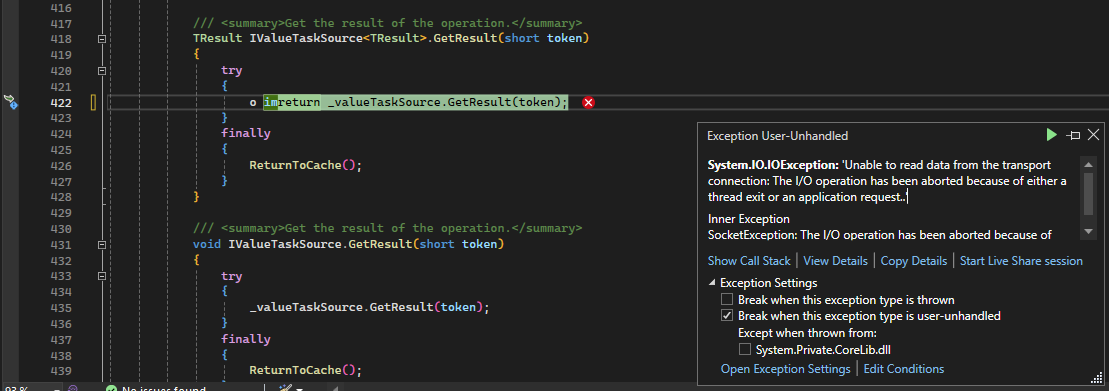Click the Edit Conditions link
The width and height of the screenshot is (1109, 391).
pyautogui.click(x=904, y=369)
